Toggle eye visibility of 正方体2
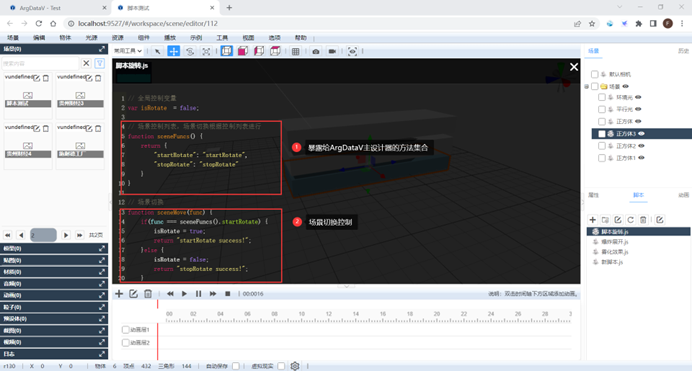The height and width of the screenshot is (371, 692). pyautogui.click(x=642, y=146)
